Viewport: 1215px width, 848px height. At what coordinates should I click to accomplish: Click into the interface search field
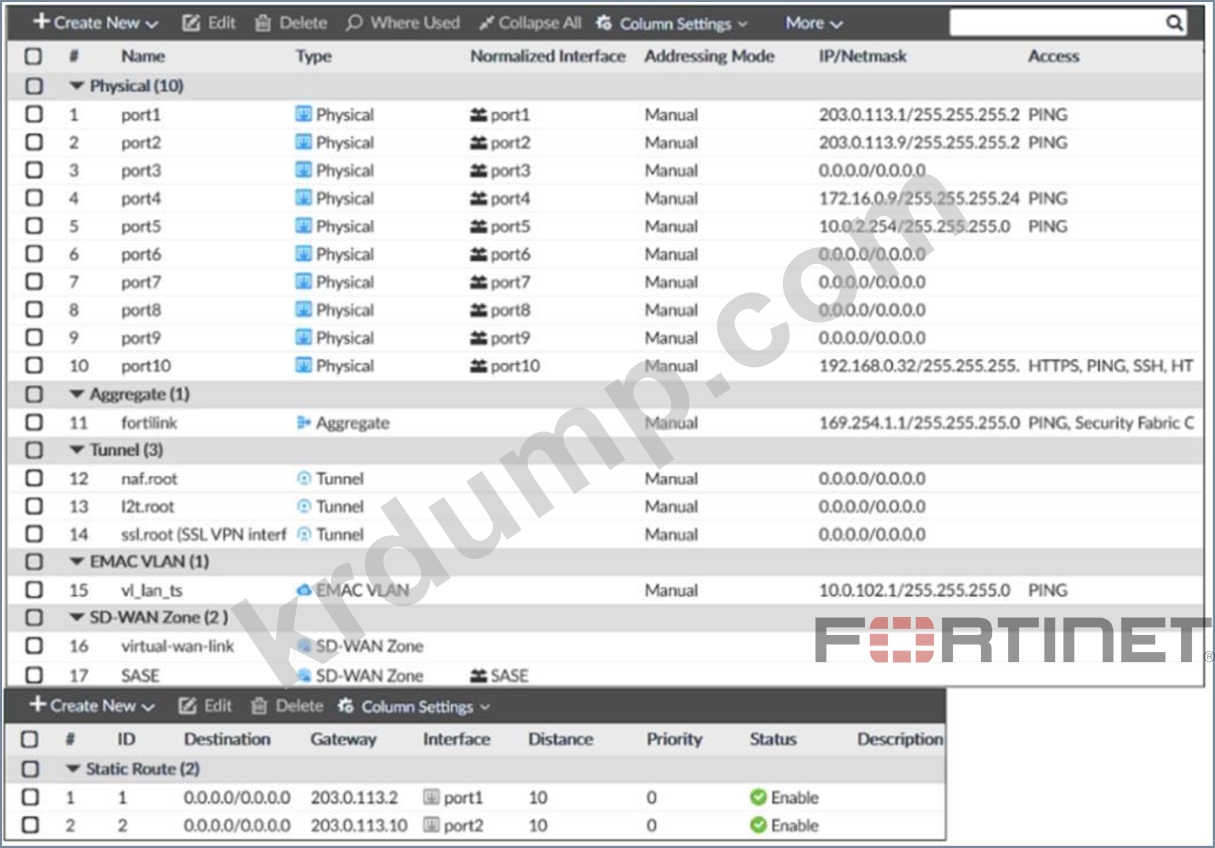pos(1055,23)
